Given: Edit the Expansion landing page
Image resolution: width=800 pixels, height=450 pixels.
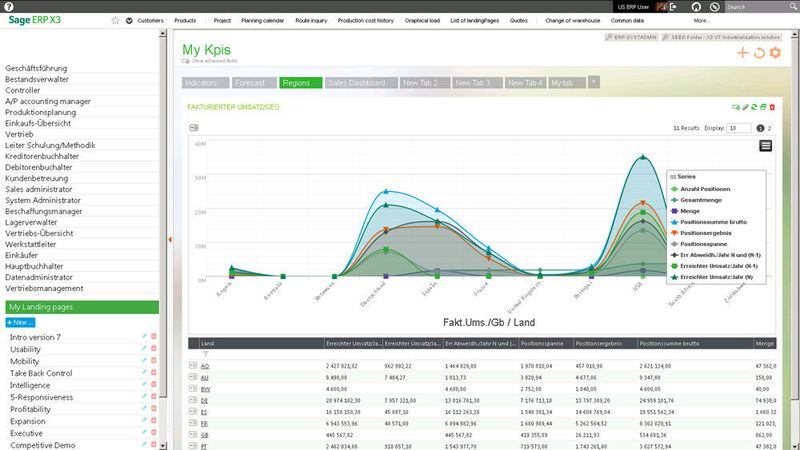Looking at the screenshot, I should pos(144,420).
